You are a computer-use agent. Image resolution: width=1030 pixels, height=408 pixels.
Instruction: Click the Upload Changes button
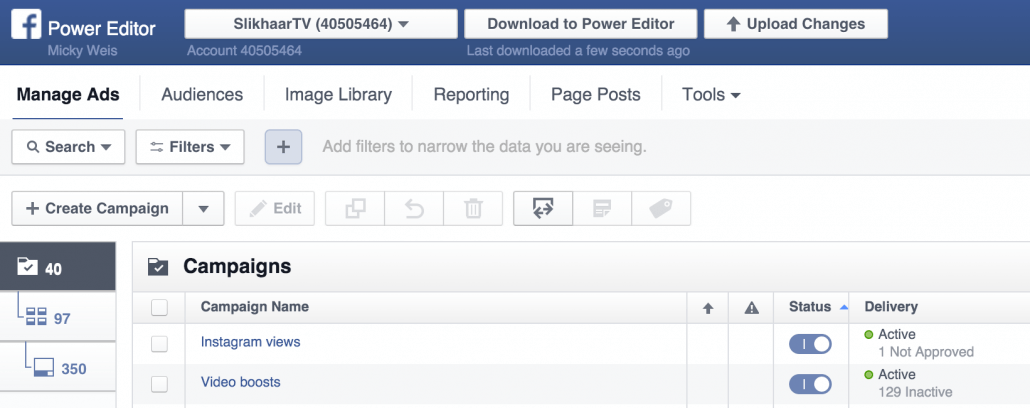click(x=795, y=24)
